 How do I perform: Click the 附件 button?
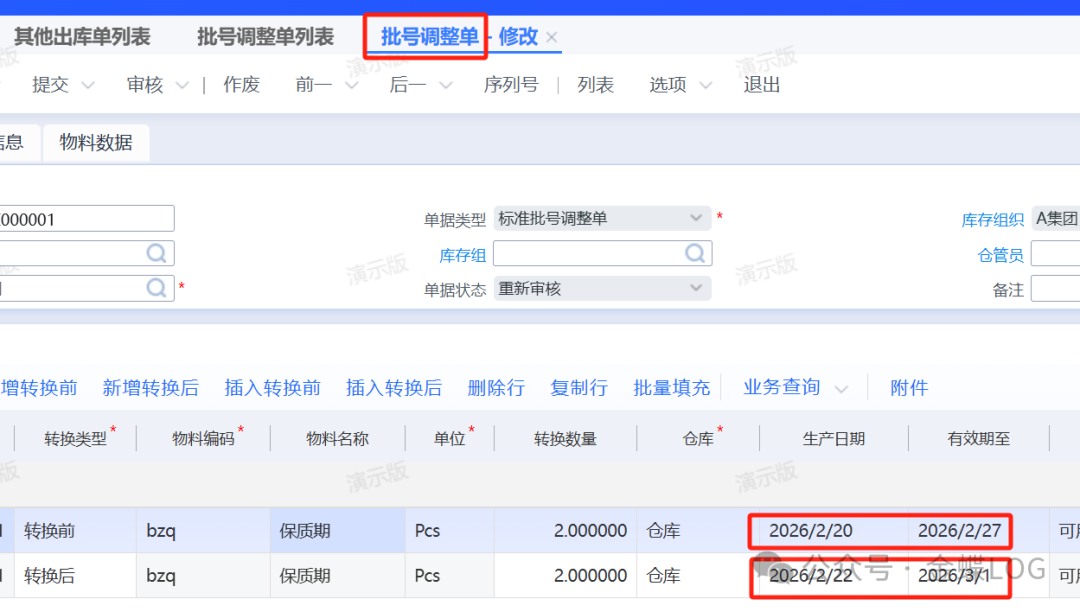[908, 388]
